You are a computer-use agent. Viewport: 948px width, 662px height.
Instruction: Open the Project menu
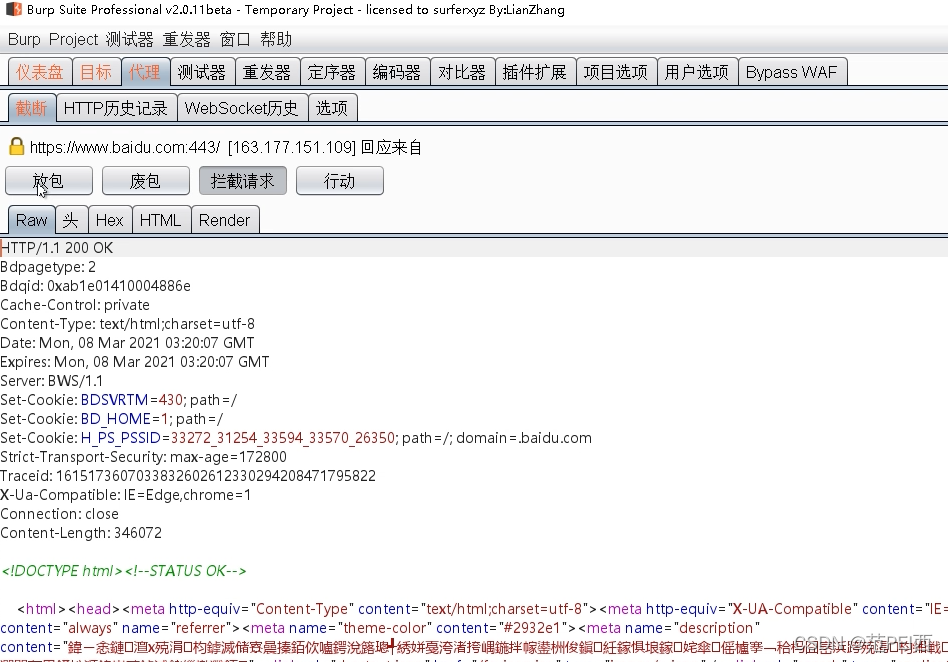(73, 39)
